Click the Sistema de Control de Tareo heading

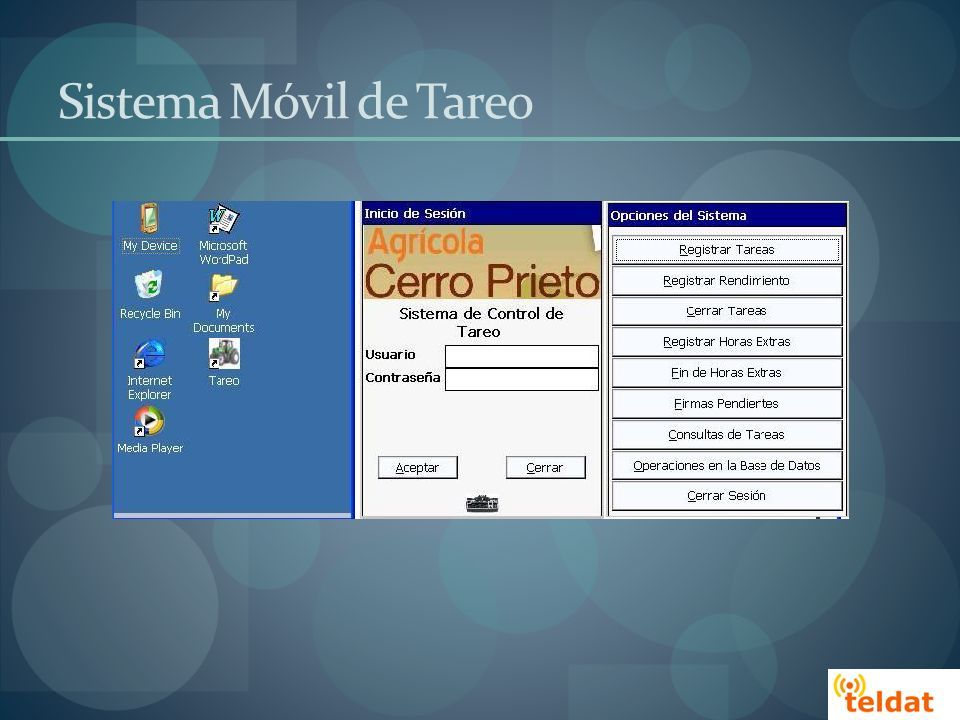(x=481, y=323)
